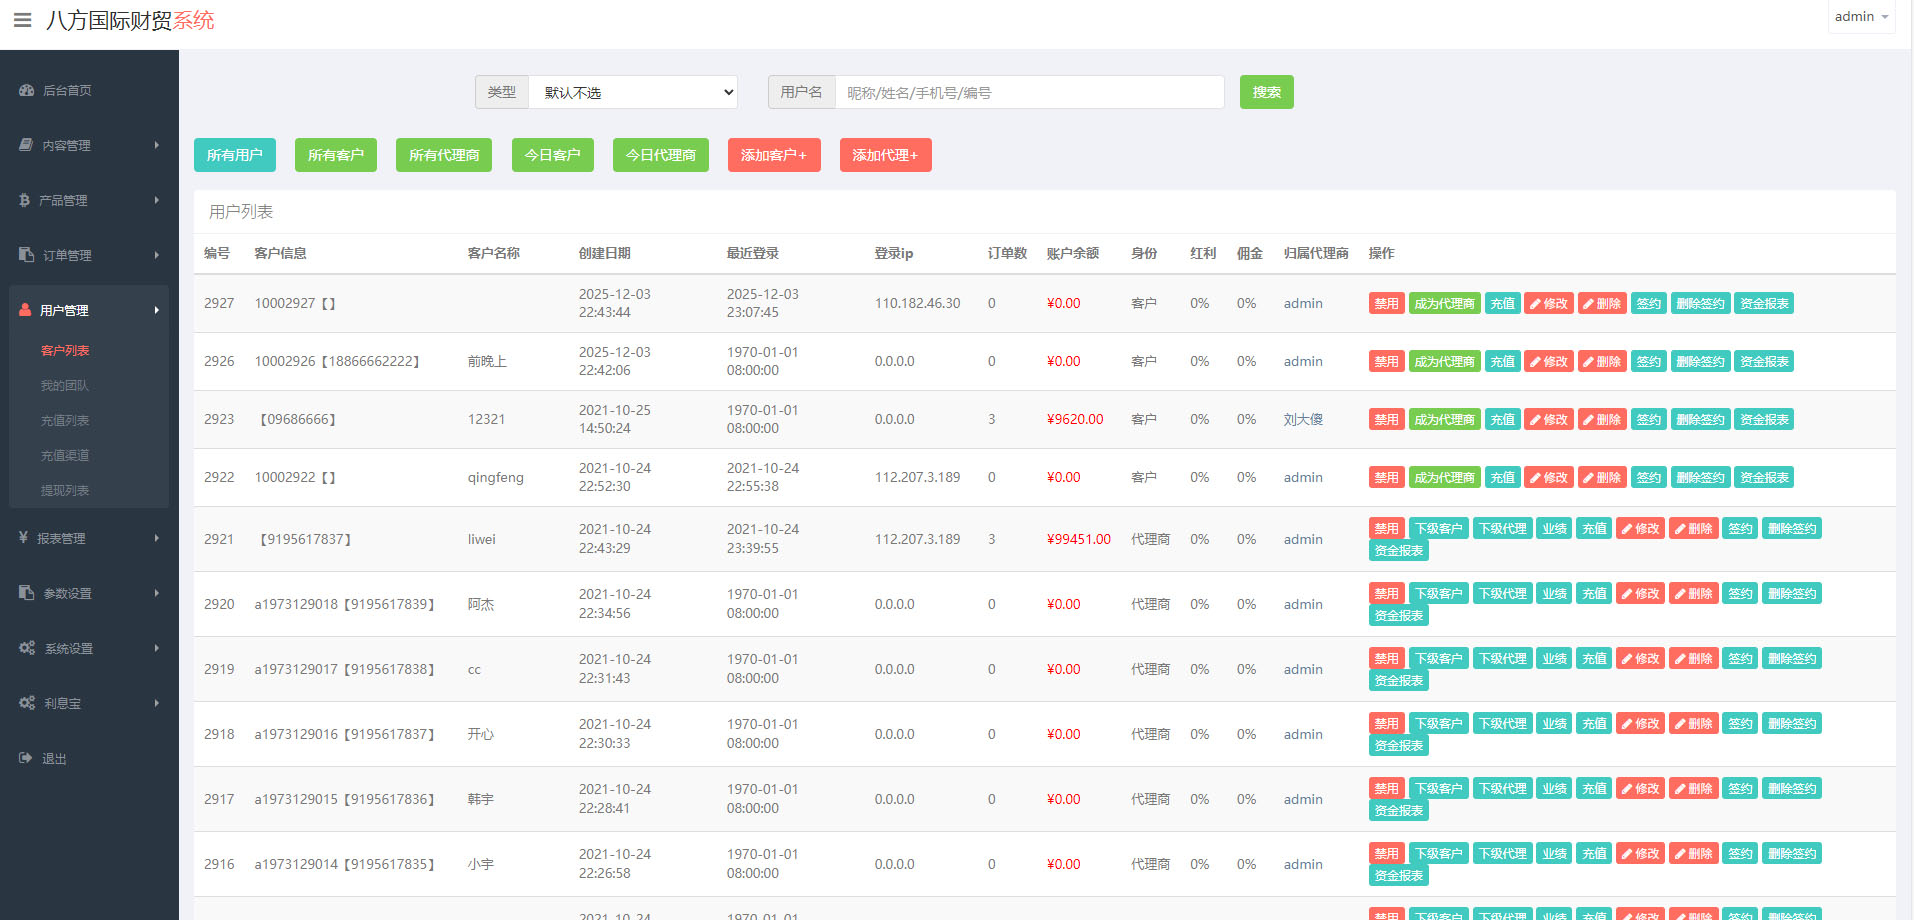Viewport: 1914px width, 920px height.
Task: Click the 退出 logout icon
Action: coord(25,757)
